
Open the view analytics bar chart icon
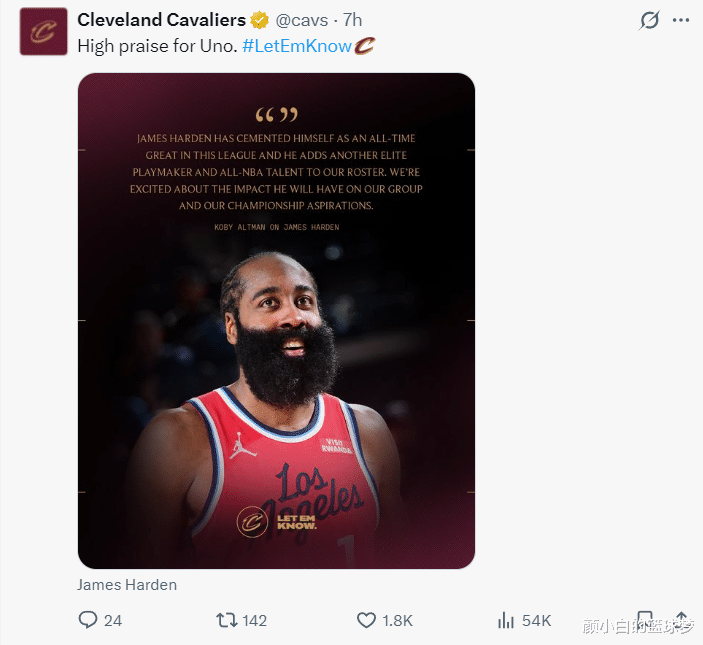[506, 620]
